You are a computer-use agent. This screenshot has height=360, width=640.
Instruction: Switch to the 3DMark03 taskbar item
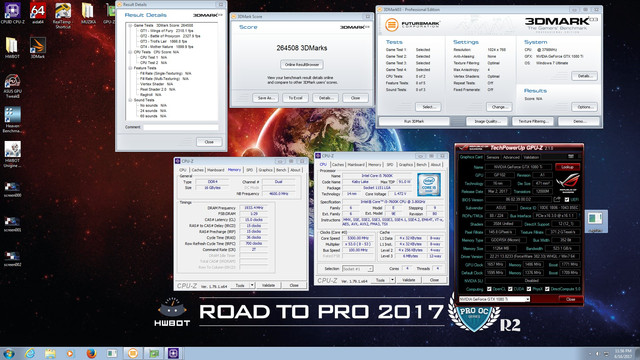coord(133,353)
